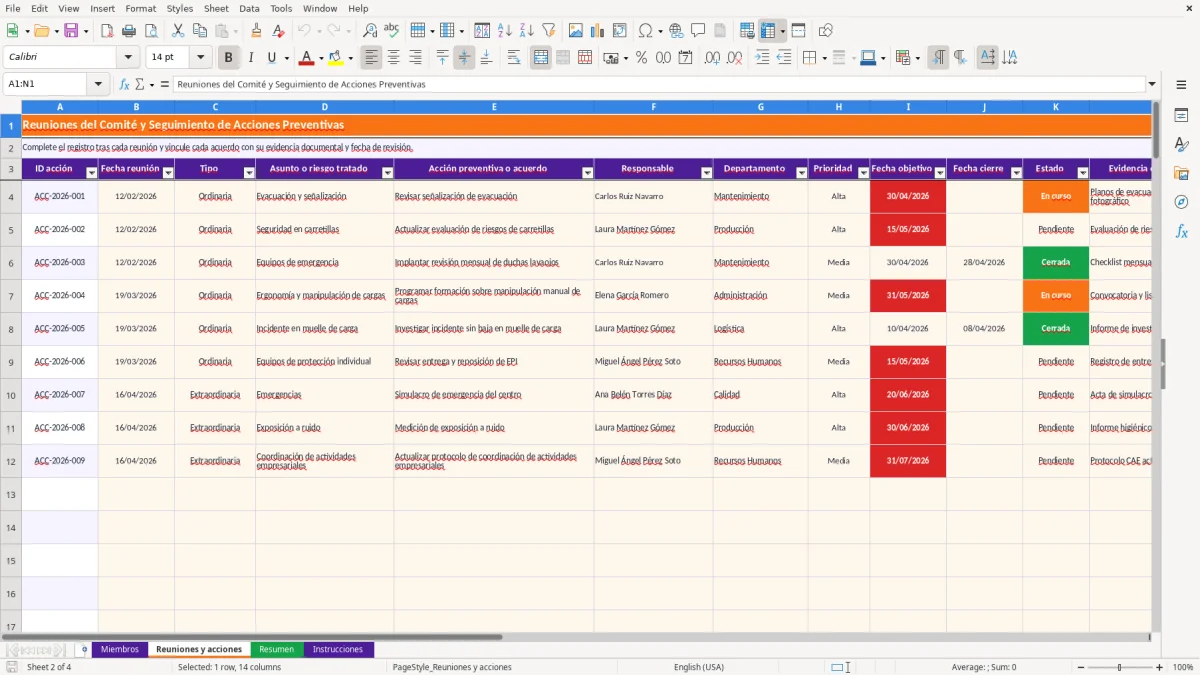Click the Spelling check icon

(392, 31)
